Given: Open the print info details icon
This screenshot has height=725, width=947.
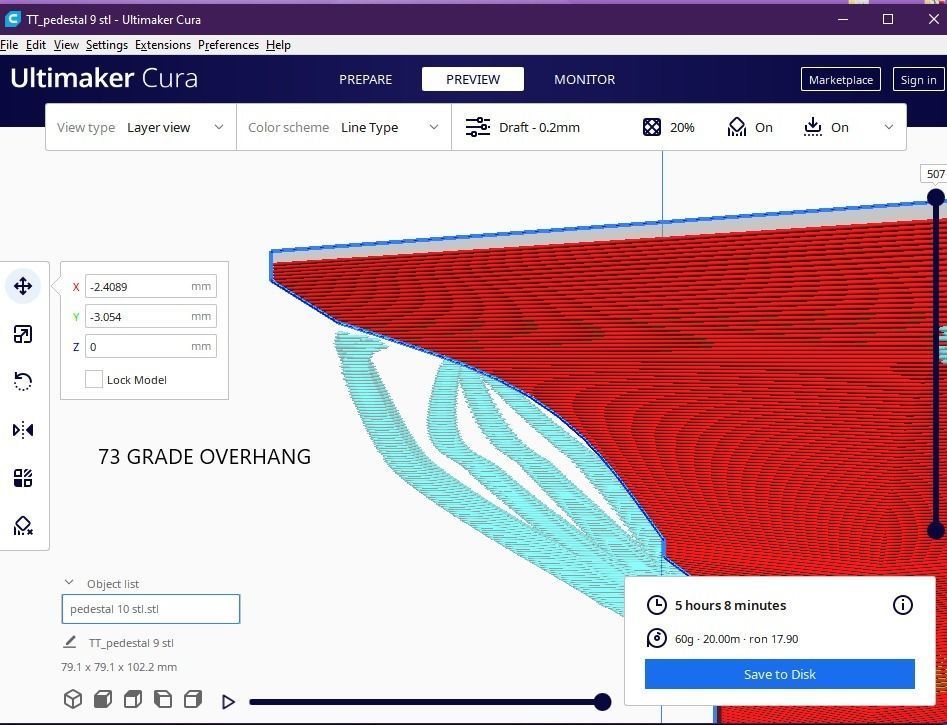Looking at the screenshot, I should click(x=902, y=605).
